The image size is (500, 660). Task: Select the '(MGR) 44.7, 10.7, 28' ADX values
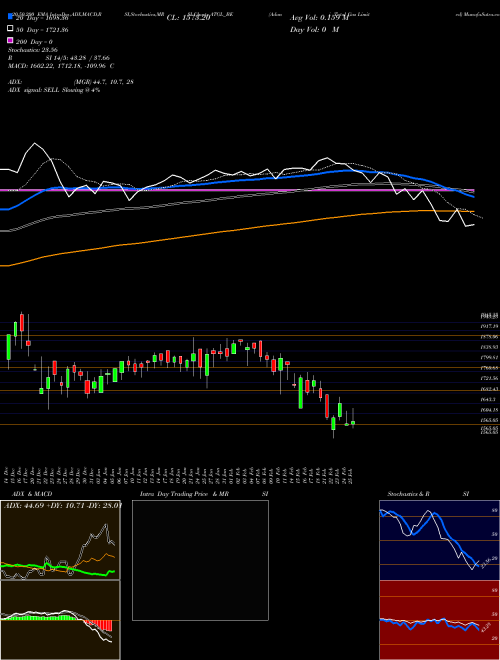point(104,82)
